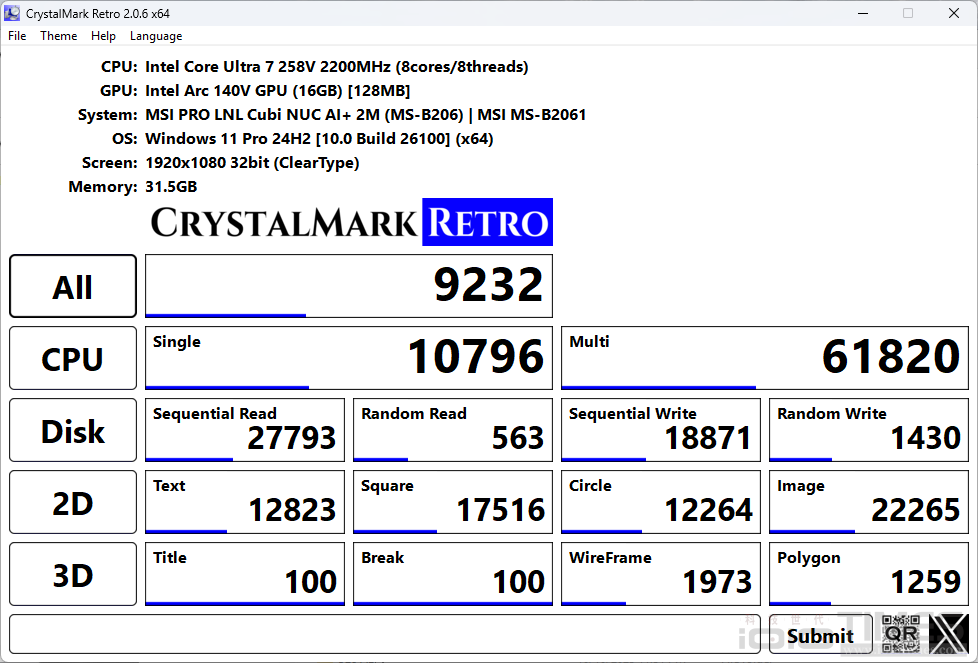Viewport: 978px width, 663px height.
Task: Submit the benchmark score
Action: point(820,634)
